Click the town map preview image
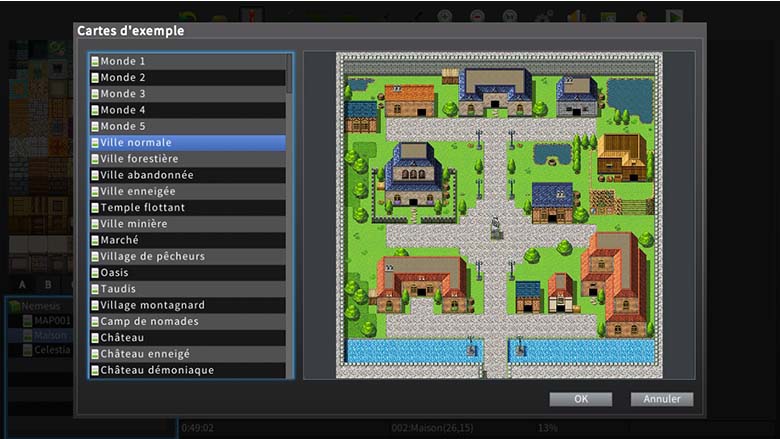780x439 pixels. point(498,215)
